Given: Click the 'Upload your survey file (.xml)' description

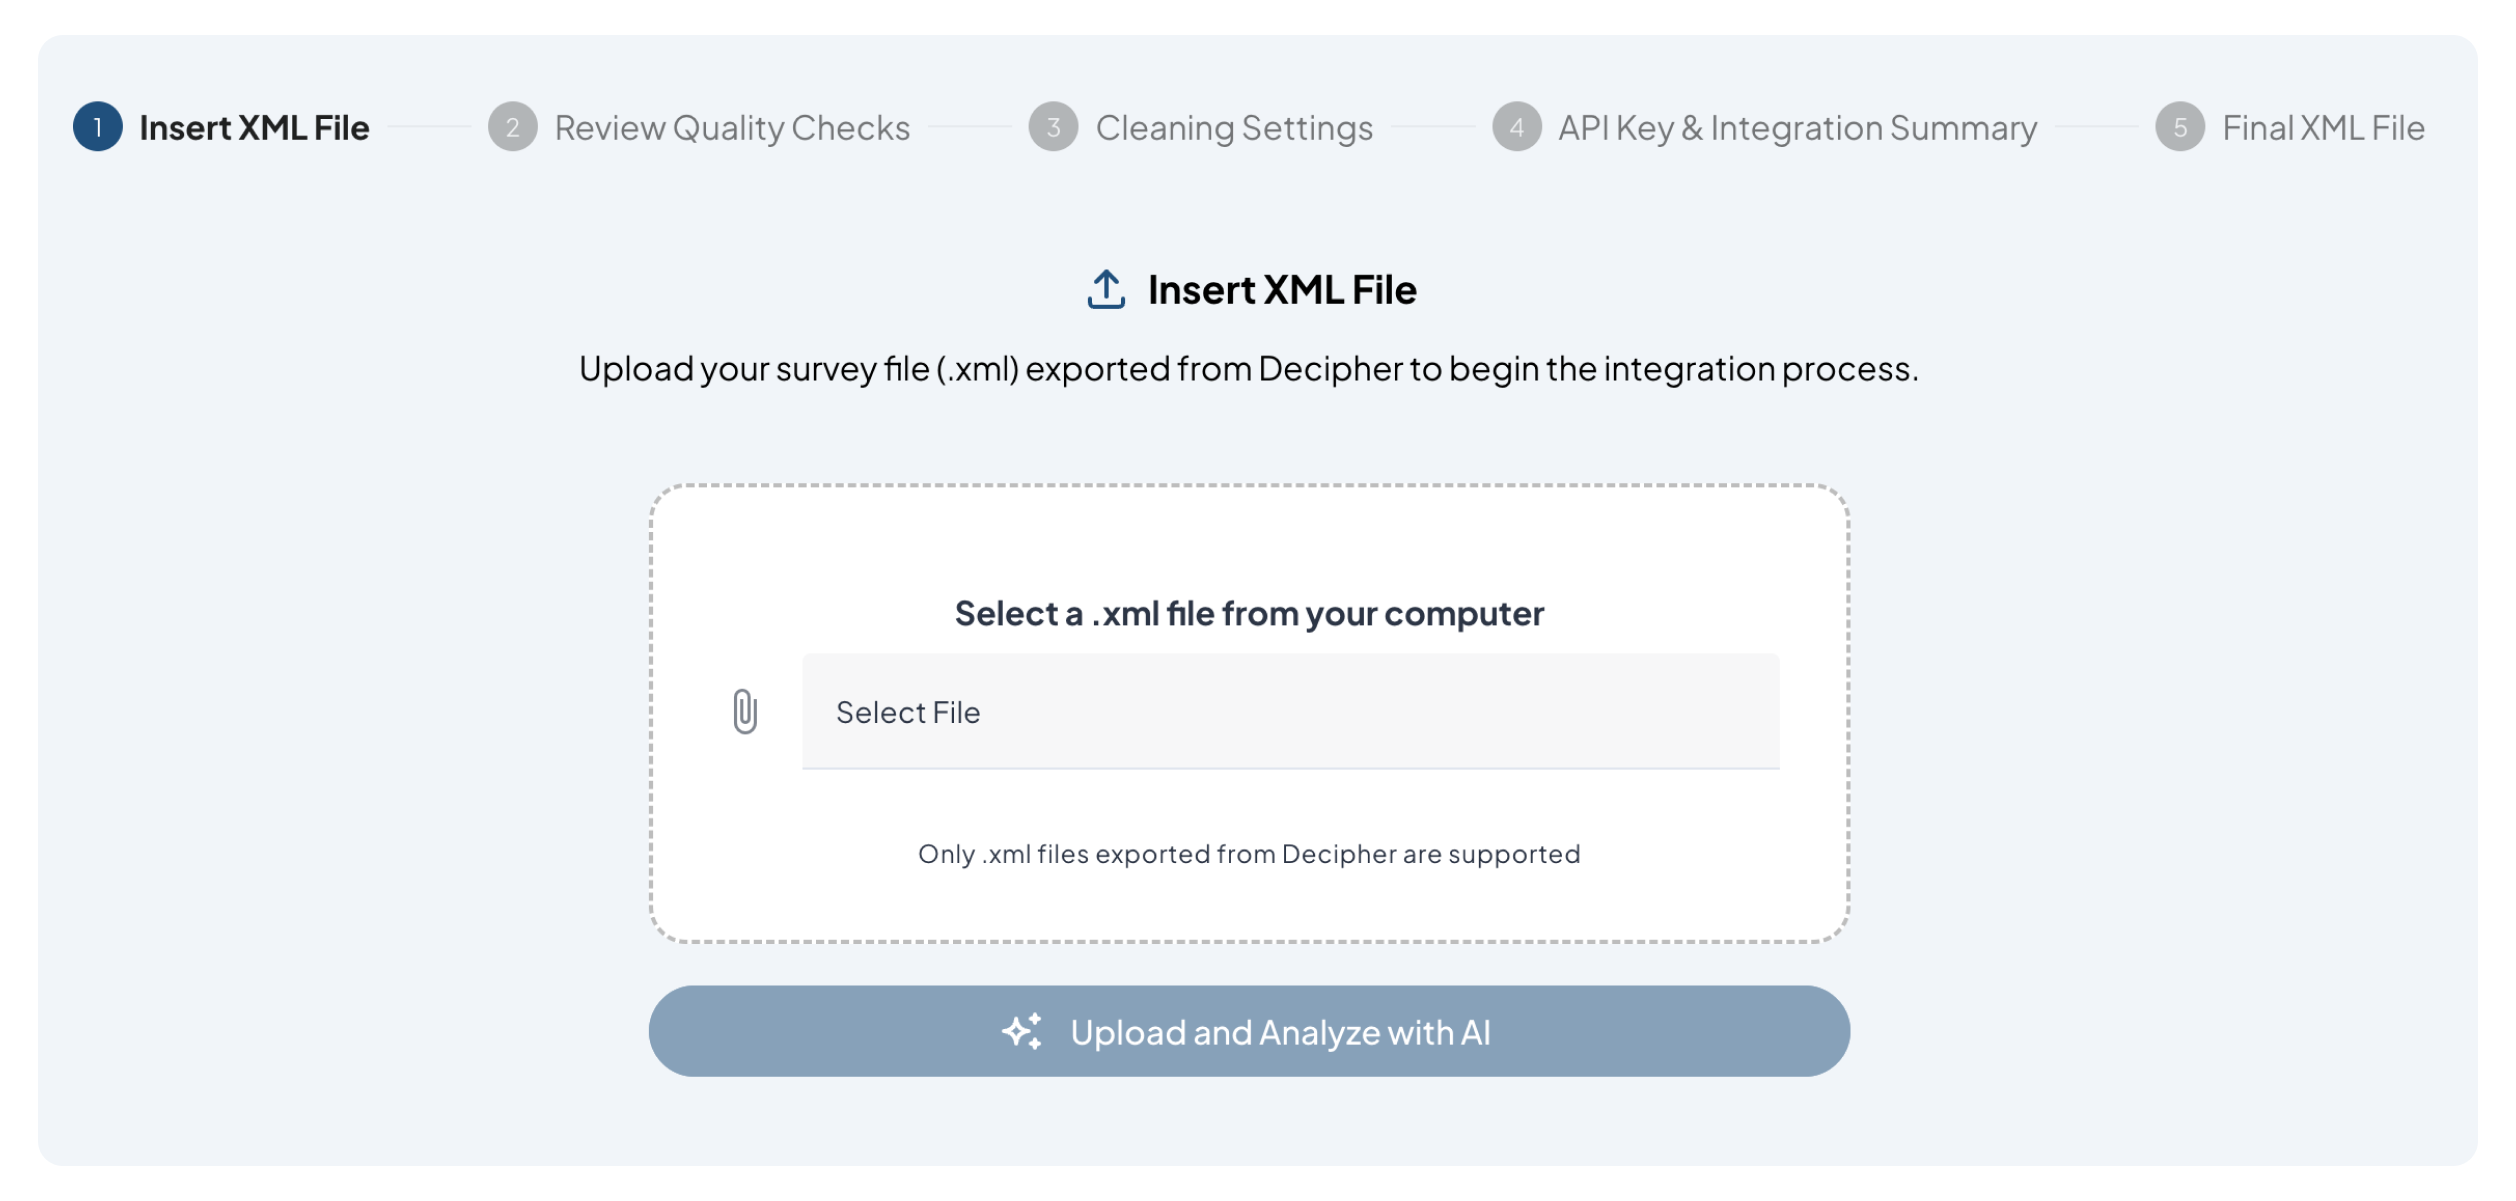Looking at the screenshot, I should [x=1249, y=369].
